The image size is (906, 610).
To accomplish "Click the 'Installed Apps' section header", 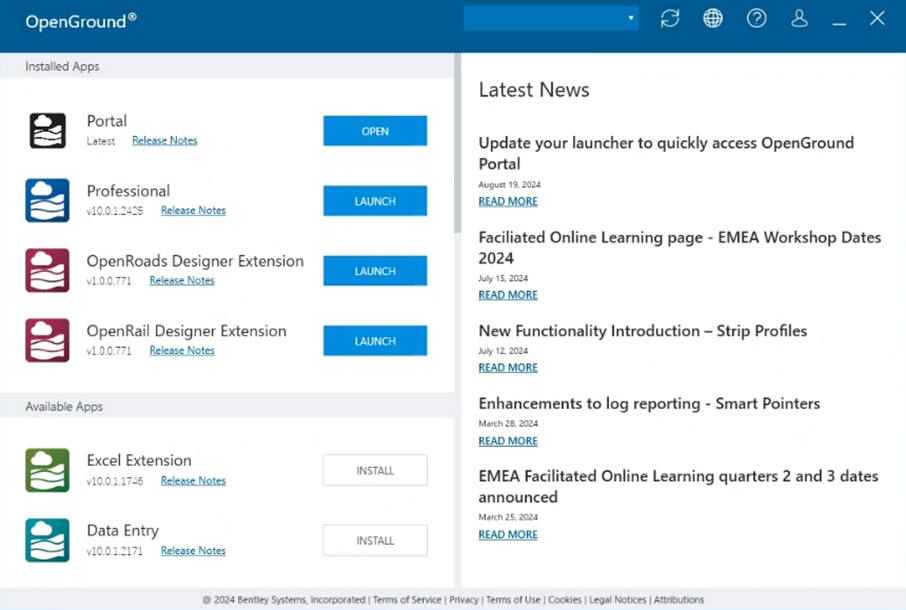I will pyautogui.click(x=62, y=66).
